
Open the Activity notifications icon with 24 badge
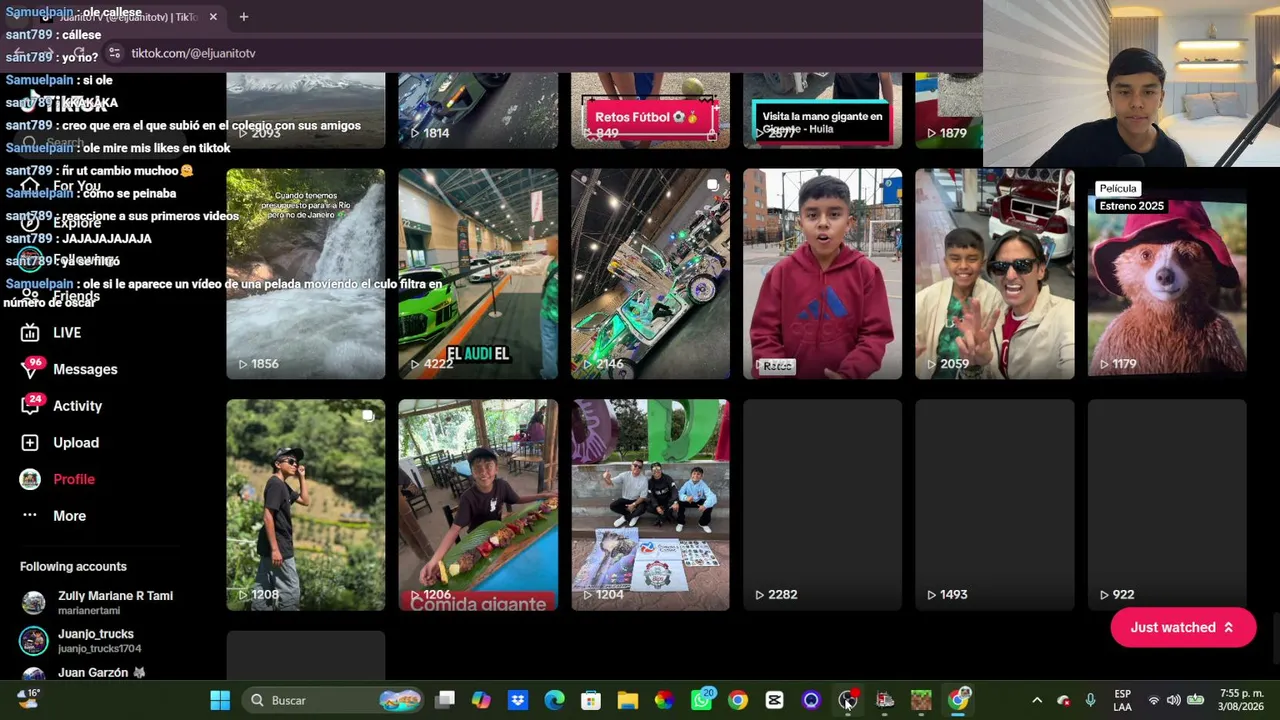tap(31, 405)
